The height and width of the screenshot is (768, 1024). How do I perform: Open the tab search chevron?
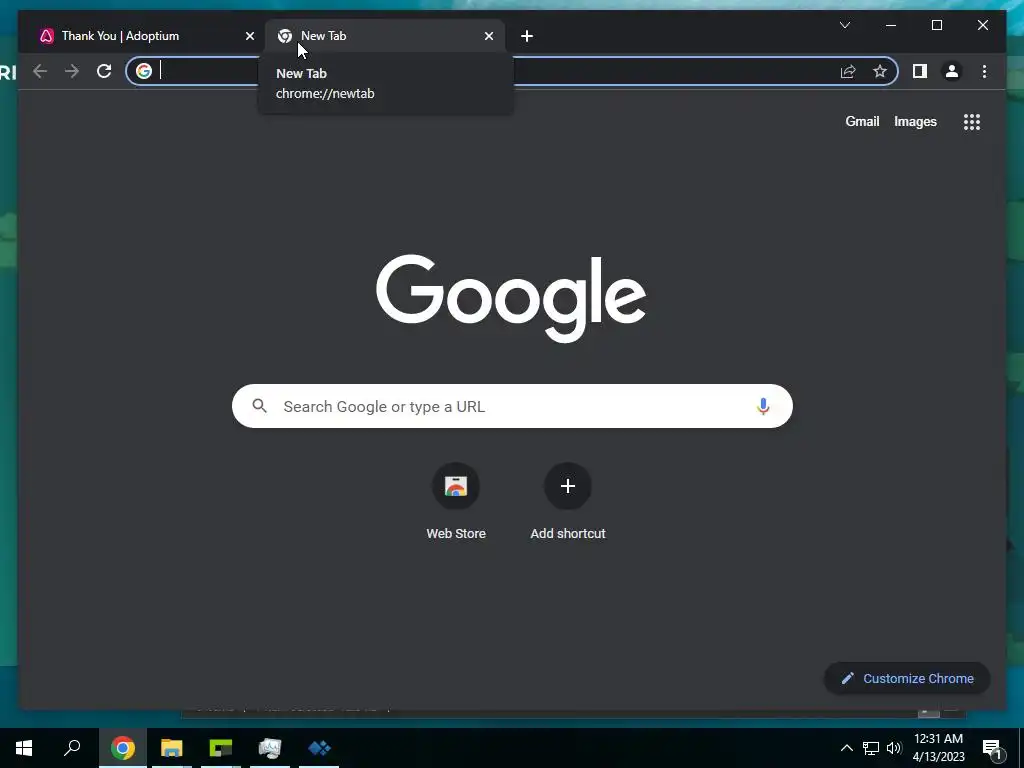tap(844, 25)
